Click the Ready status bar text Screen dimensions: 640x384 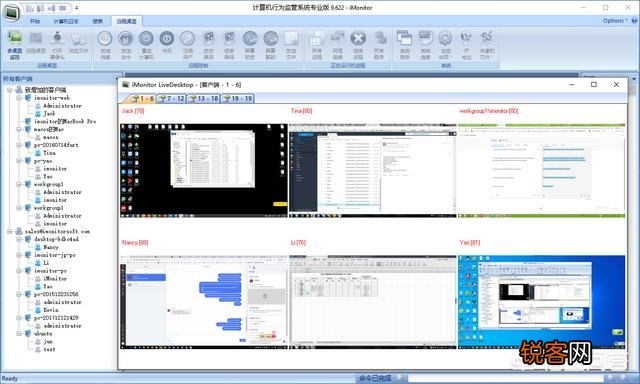pos(10,379)
